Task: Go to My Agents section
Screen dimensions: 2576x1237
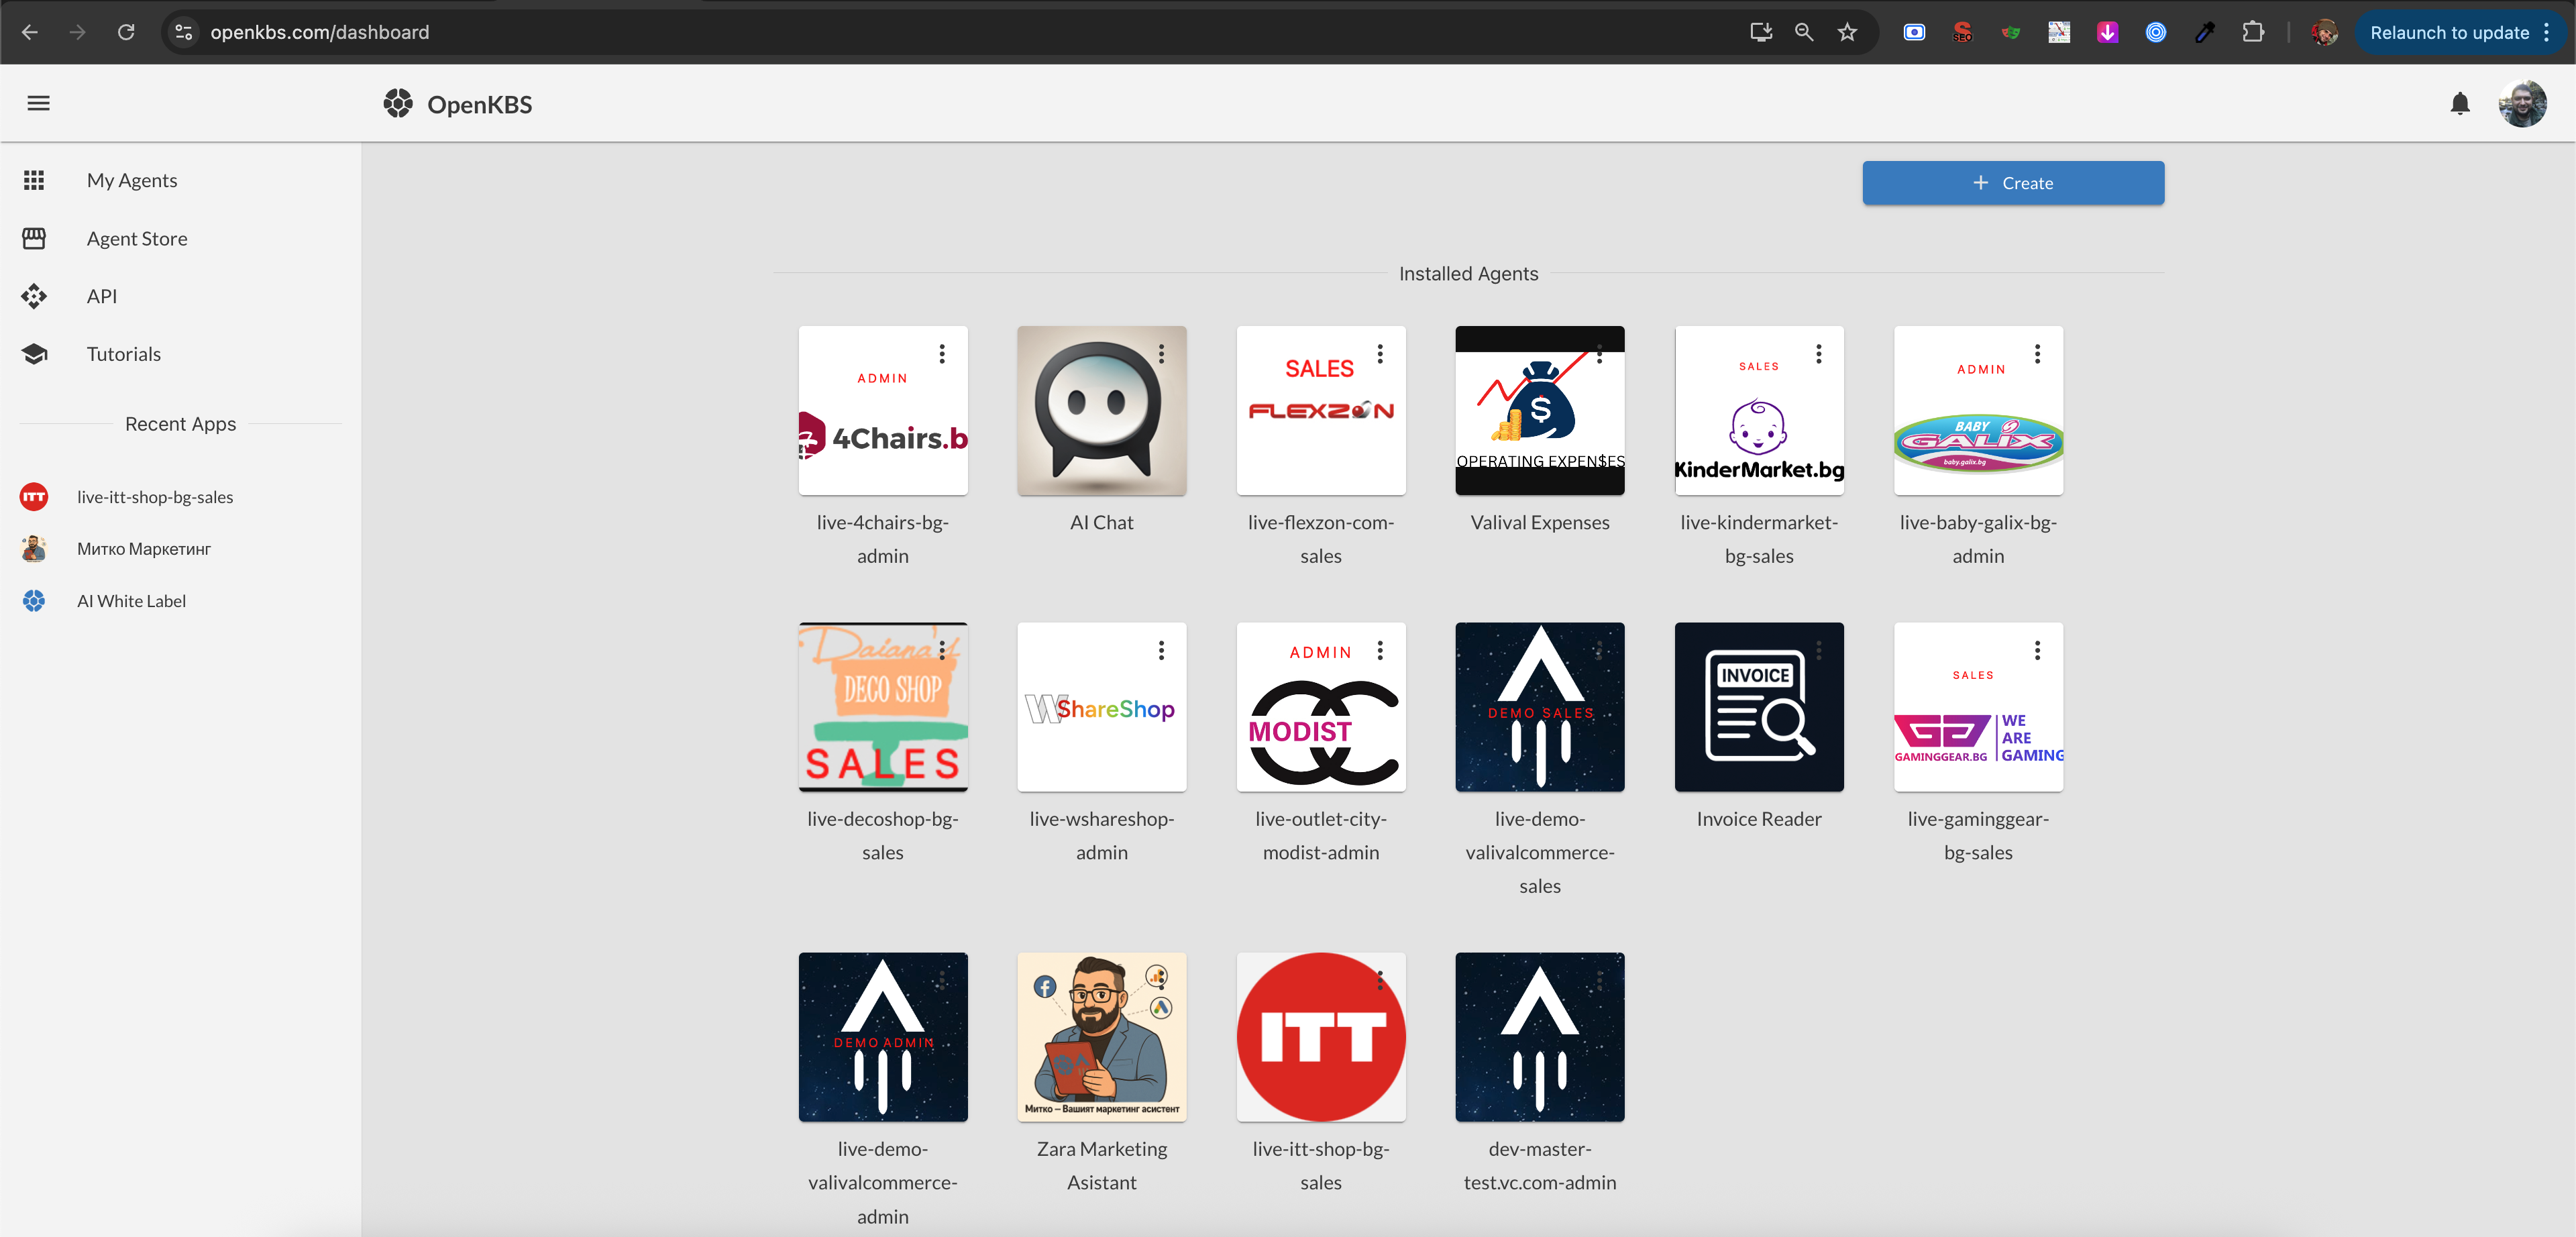Action: 131,180
